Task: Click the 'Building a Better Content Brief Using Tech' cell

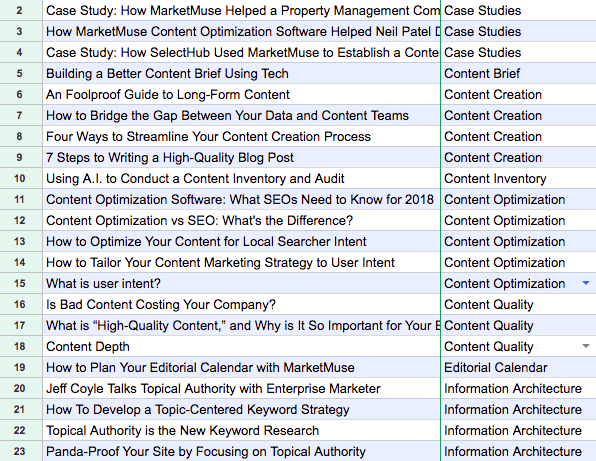Action: 241,73
